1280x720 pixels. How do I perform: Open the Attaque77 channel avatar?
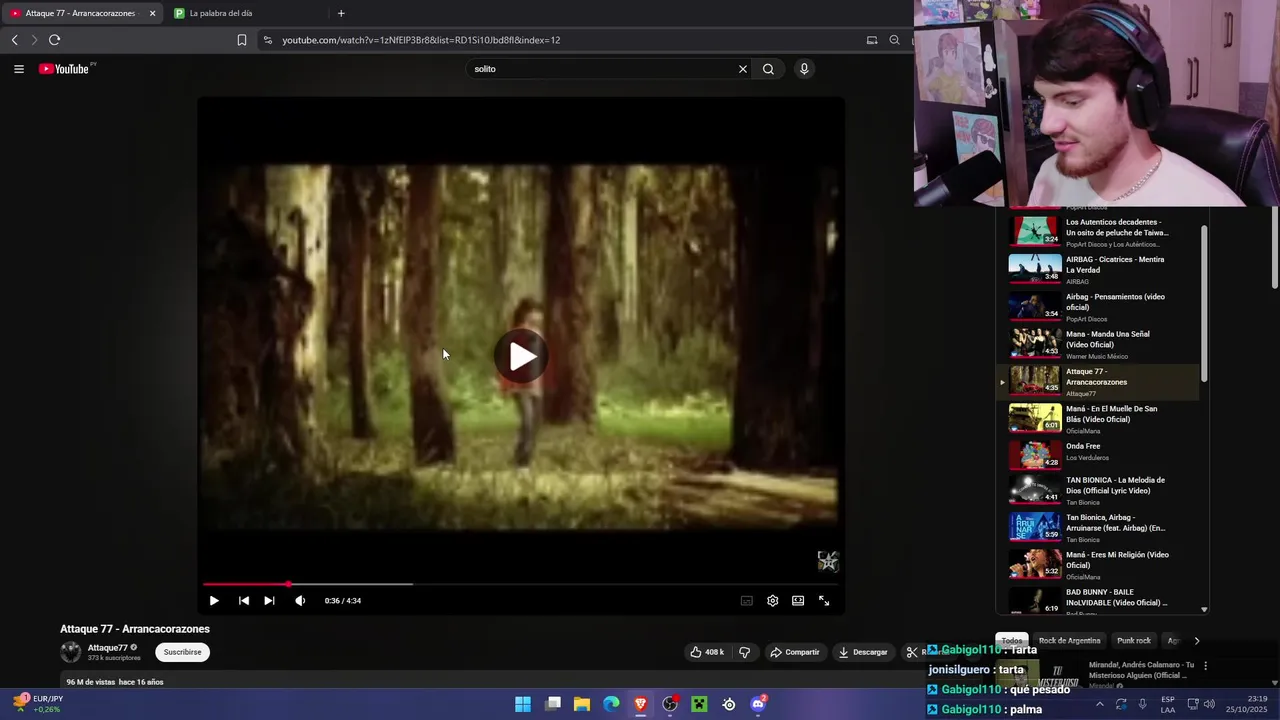[x=71, y=652]
